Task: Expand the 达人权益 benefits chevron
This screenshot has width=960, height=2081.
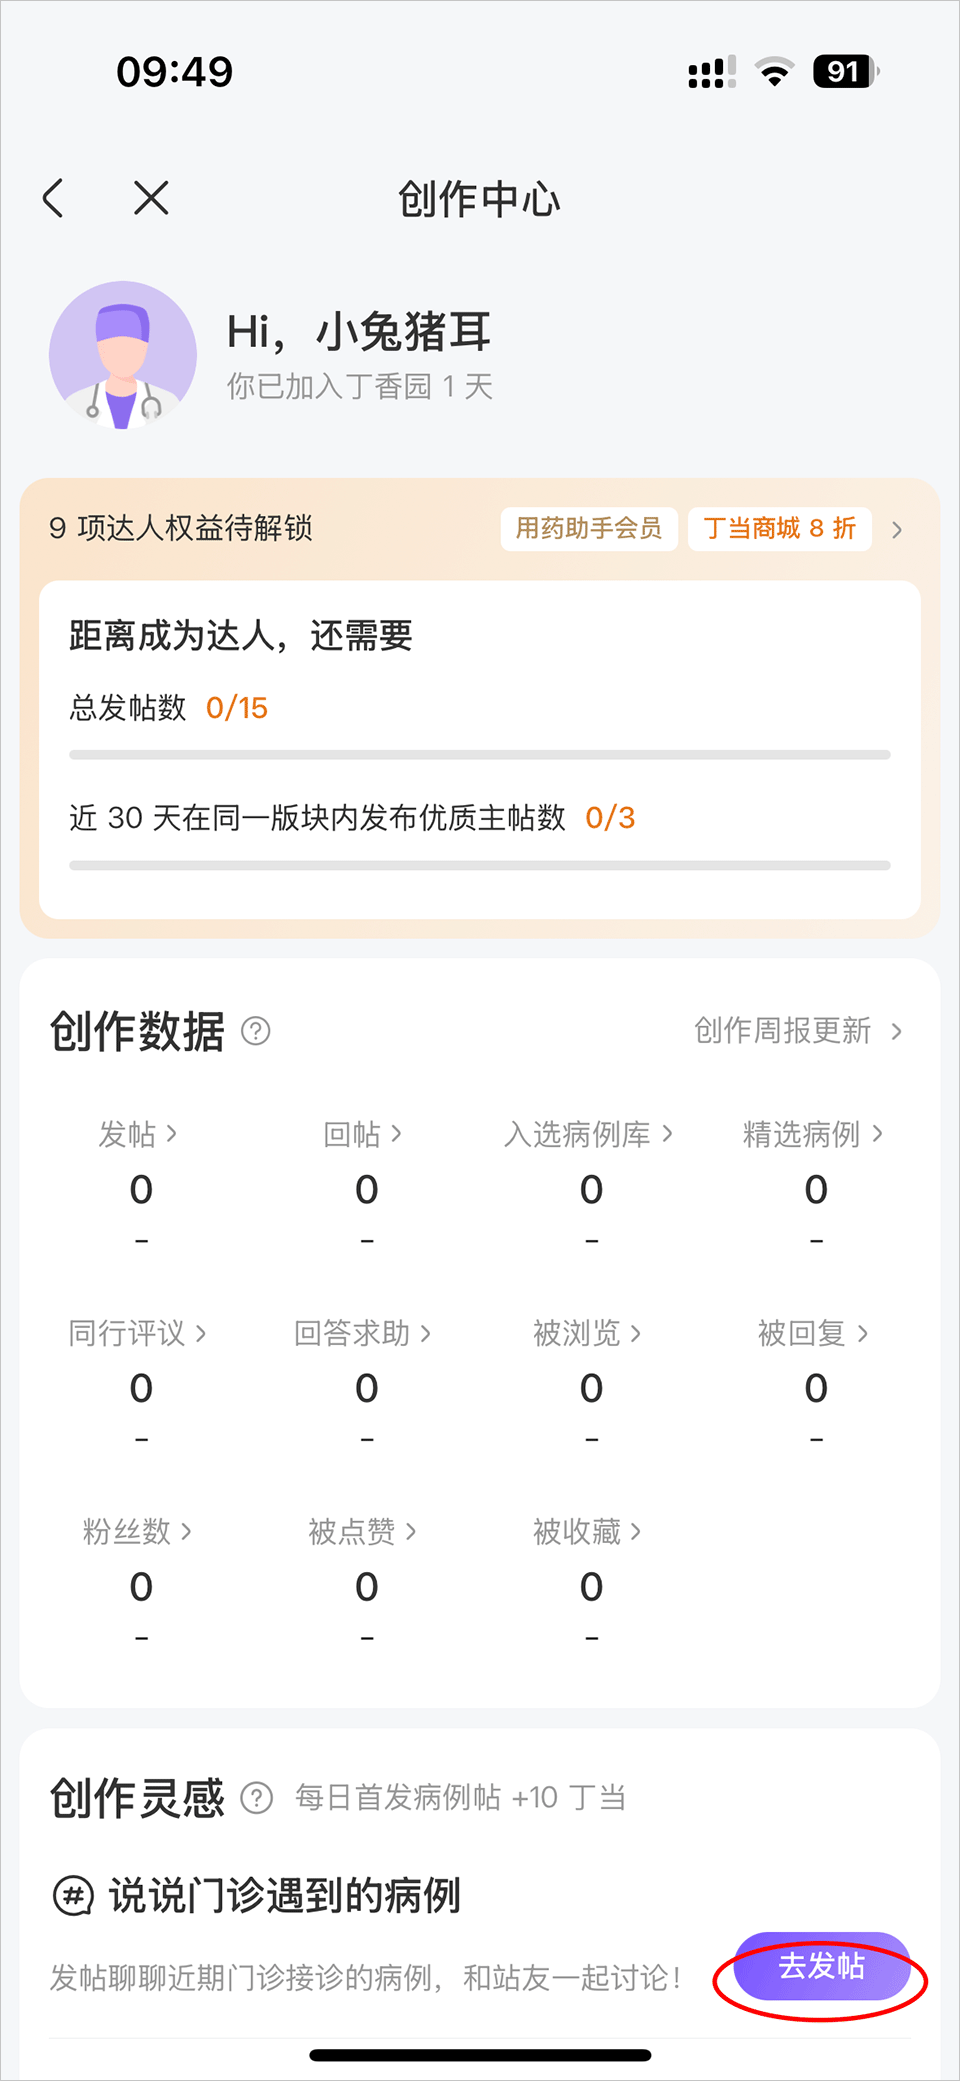Action: [897, 530]
